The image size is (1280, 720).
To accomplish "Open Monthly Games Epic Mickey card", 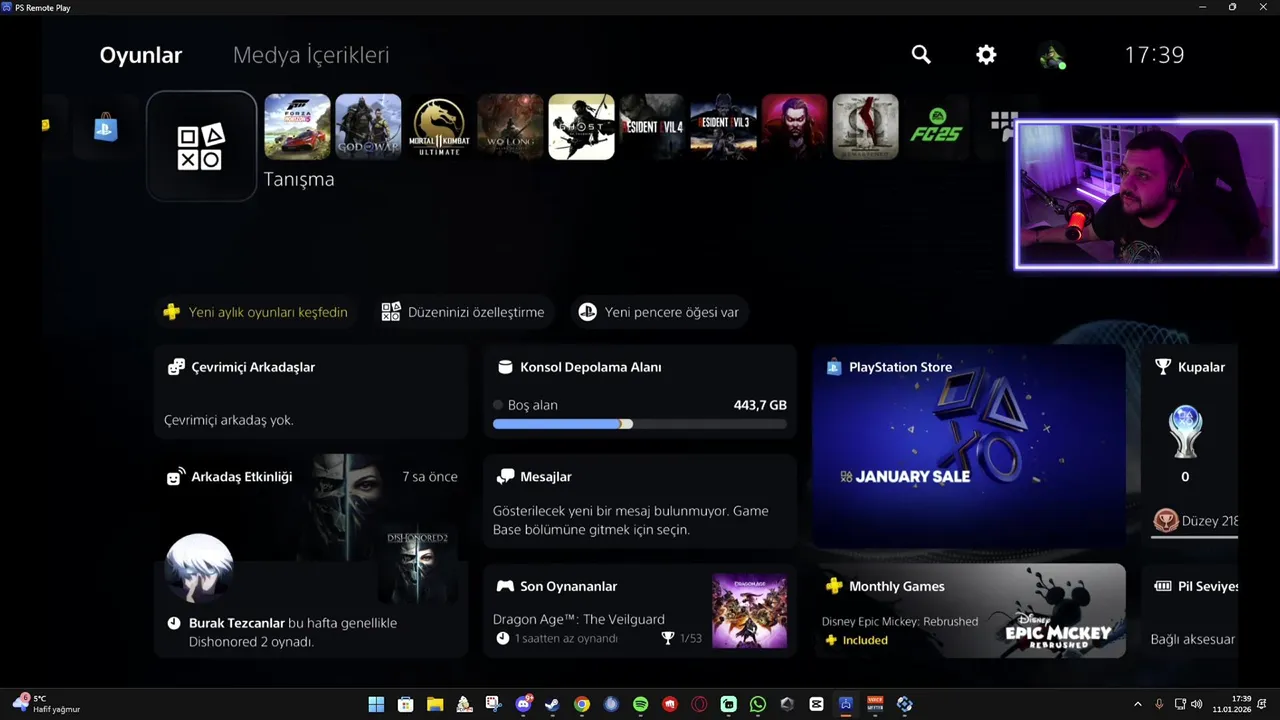I will click(969, 611).
